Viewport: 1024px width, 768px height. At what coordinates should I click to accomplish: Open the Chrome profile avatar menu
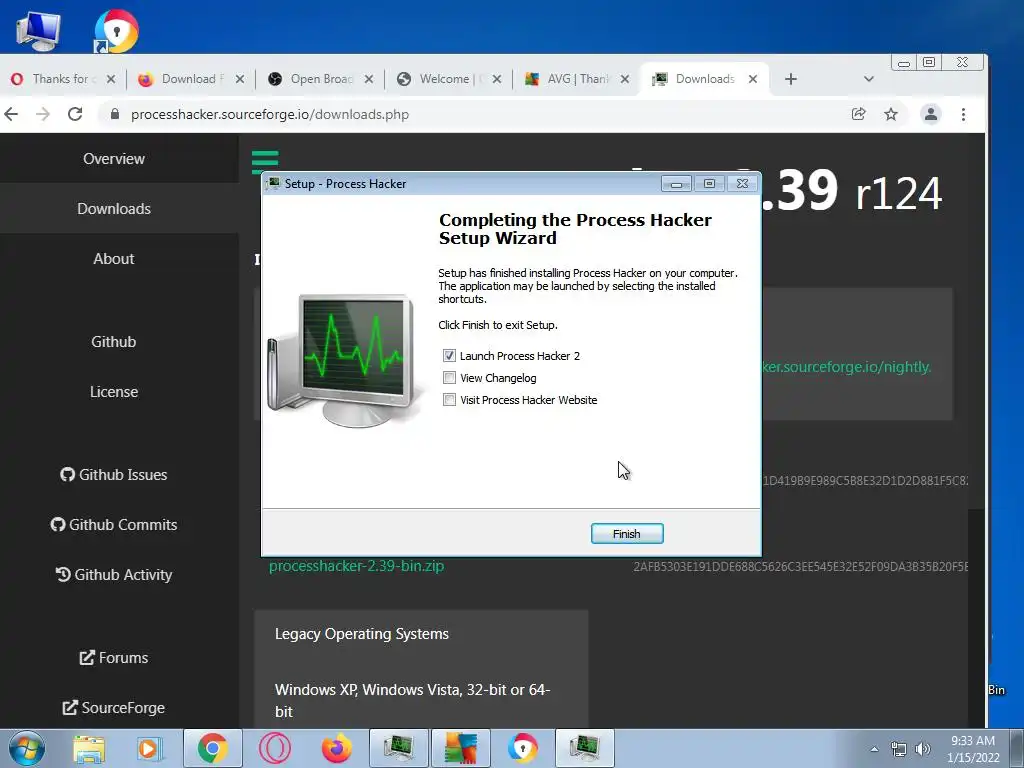931,114
